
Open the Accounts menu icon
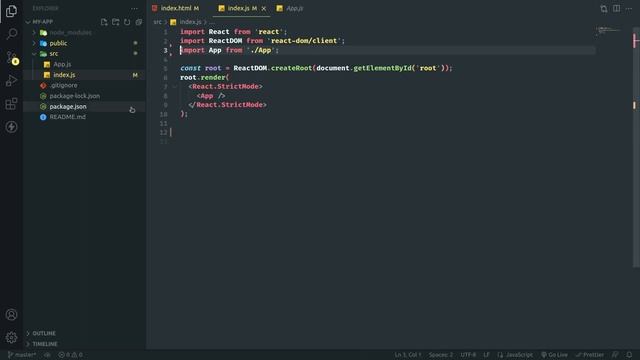(x=11, y=315)
